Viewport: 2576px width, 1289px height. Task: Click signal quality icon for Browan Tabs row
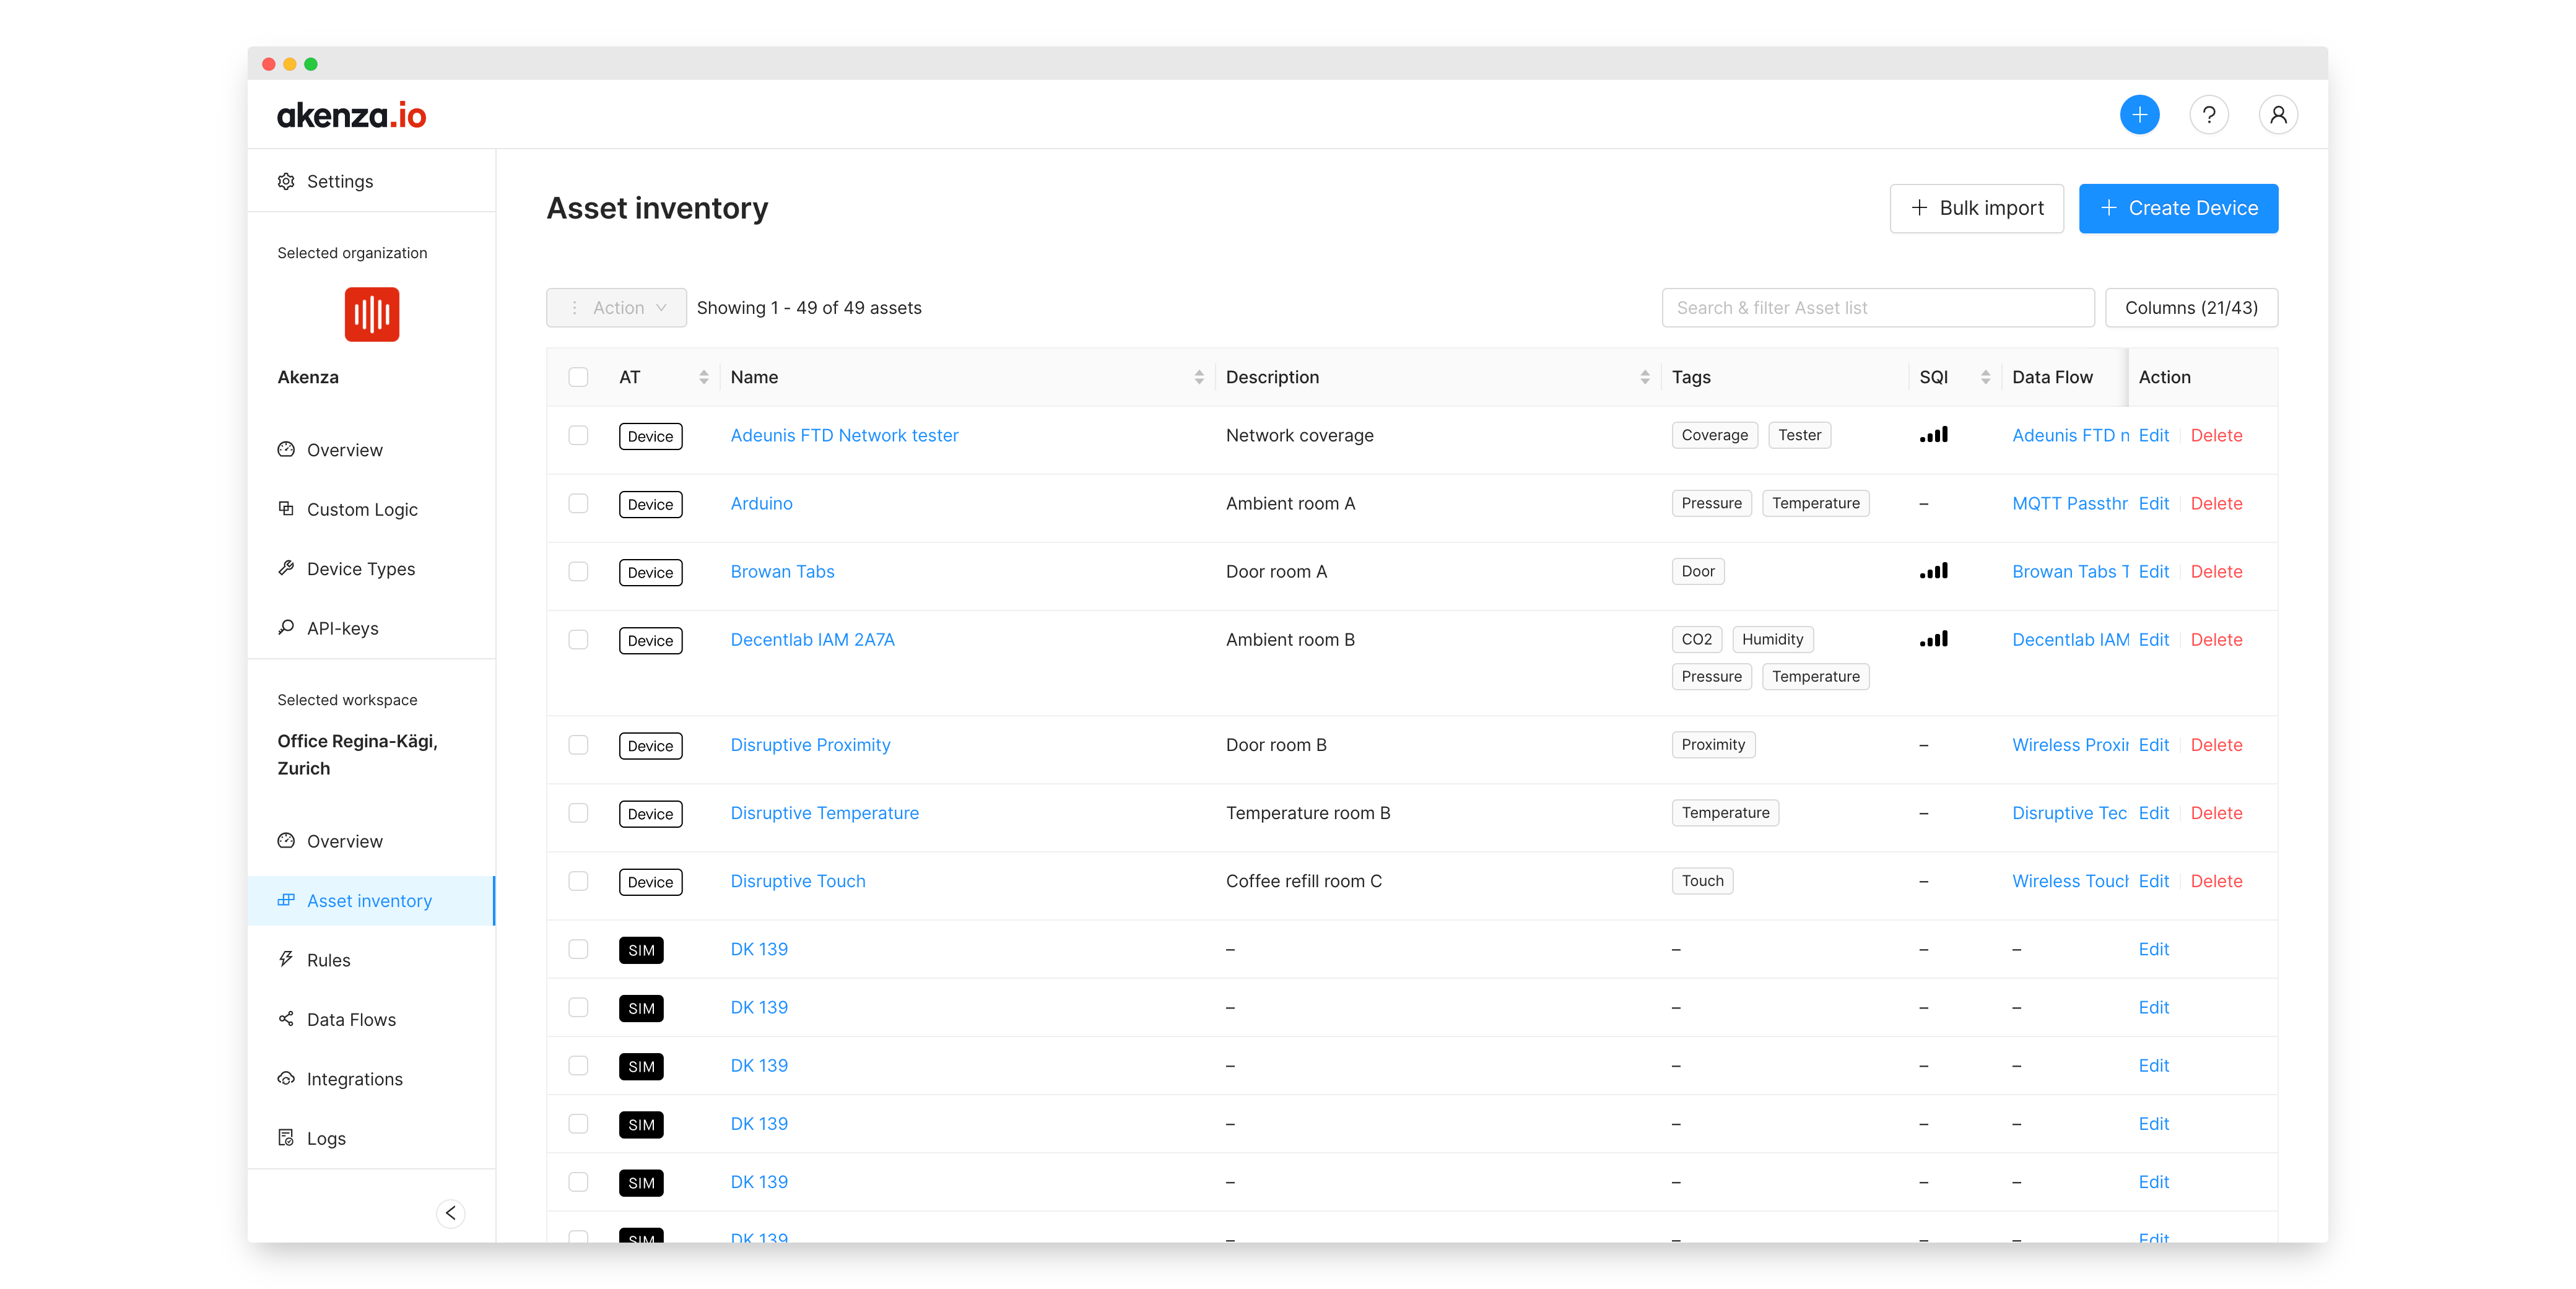pos(1933,571)
